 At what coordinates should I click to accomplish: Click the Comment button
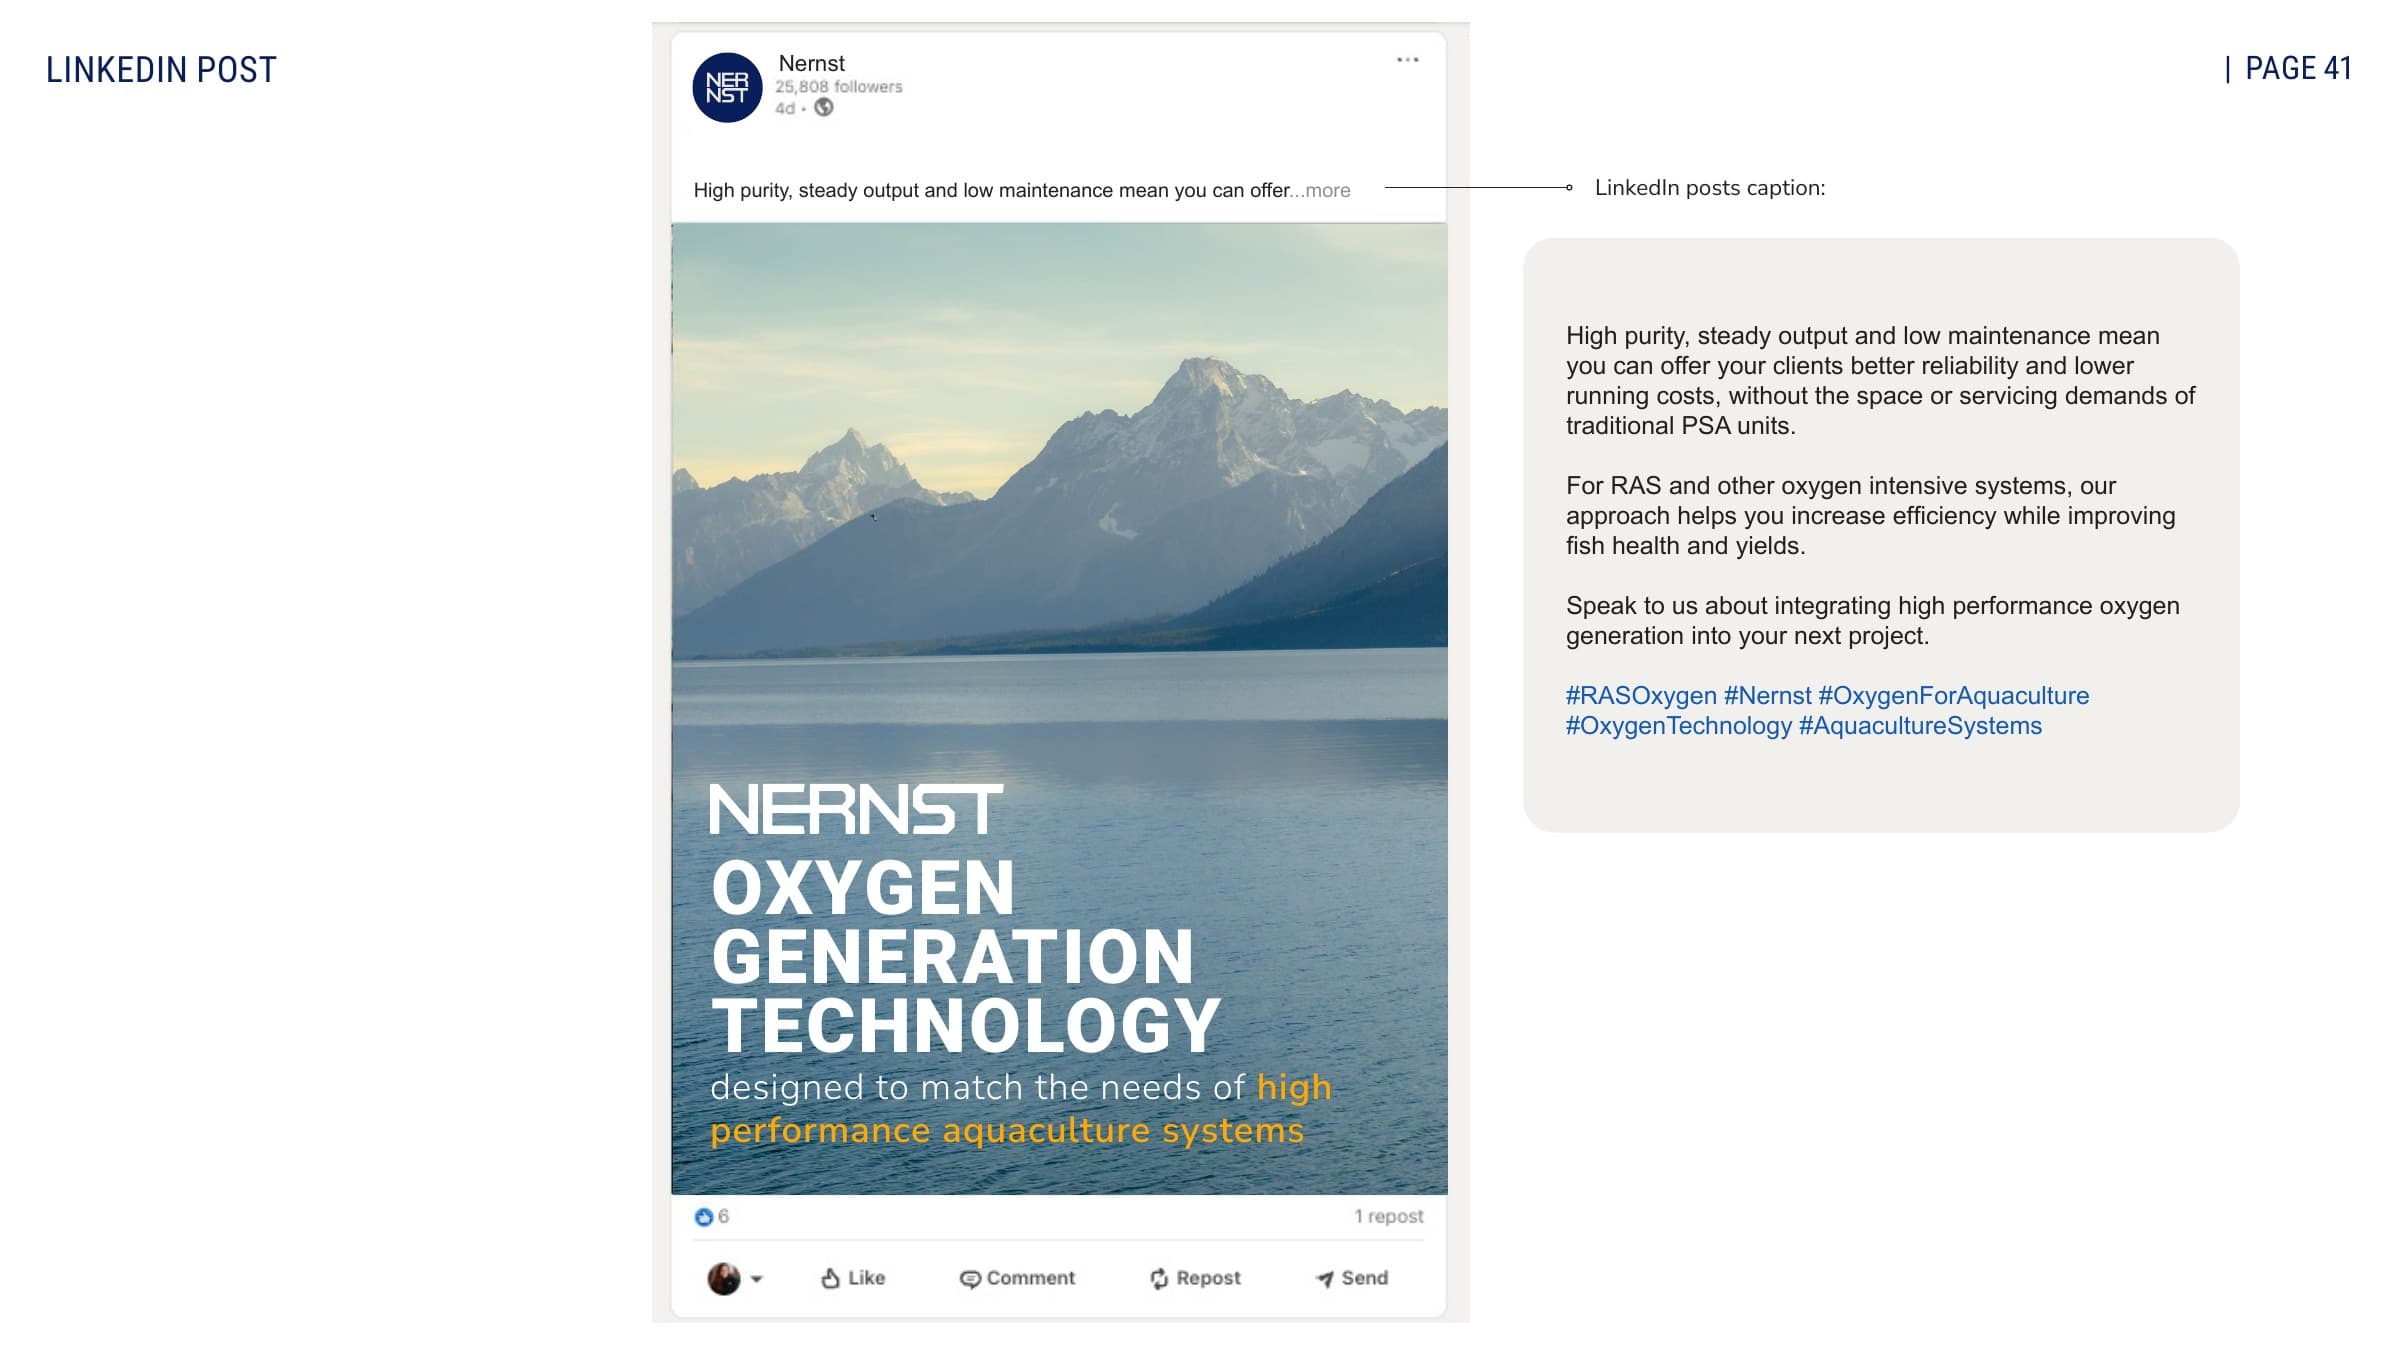click(1017, 1278)
